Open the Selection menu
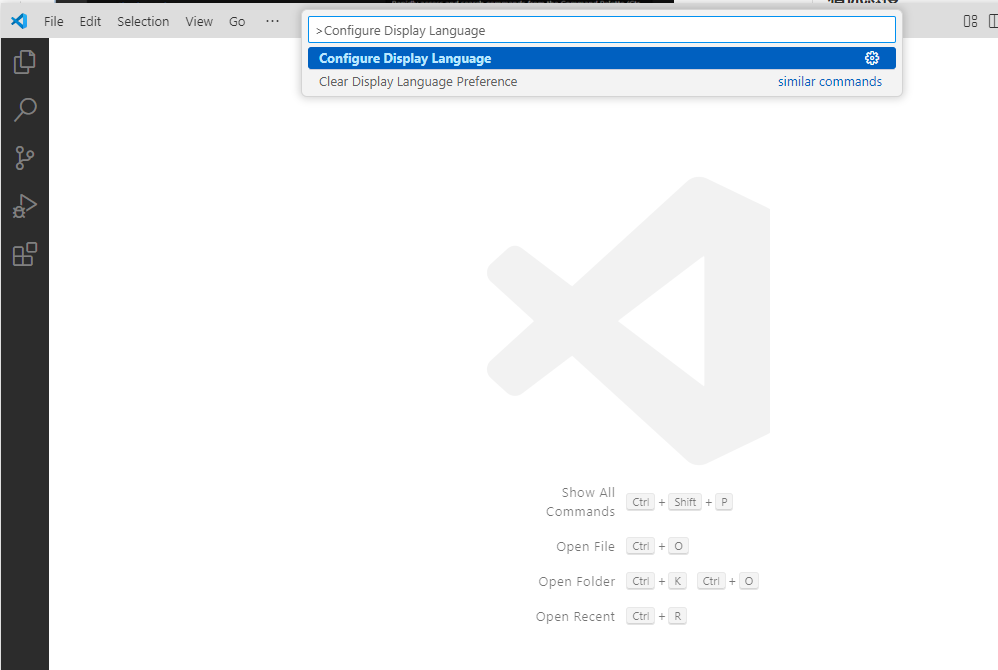 pyautogui.click(x=143, y=21)
